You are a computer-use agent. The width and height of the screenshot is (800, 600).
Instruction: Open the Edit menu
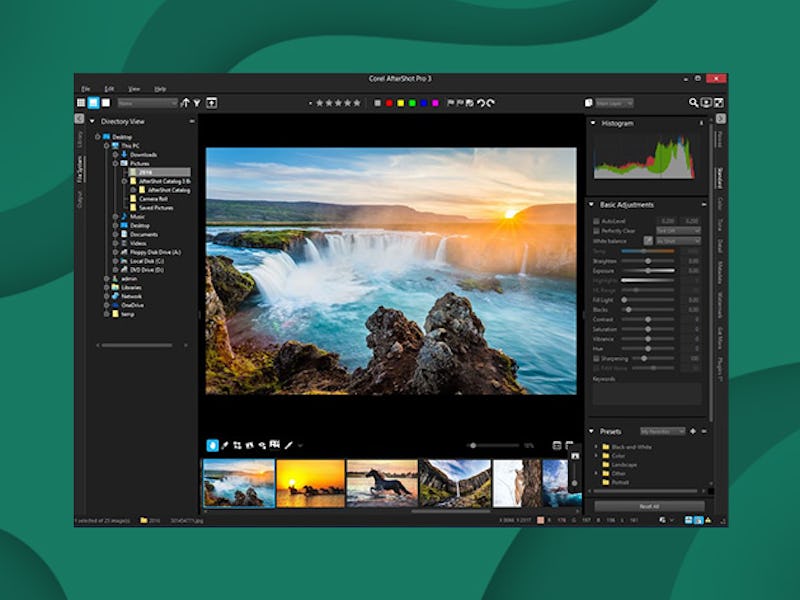click(109, 89)
